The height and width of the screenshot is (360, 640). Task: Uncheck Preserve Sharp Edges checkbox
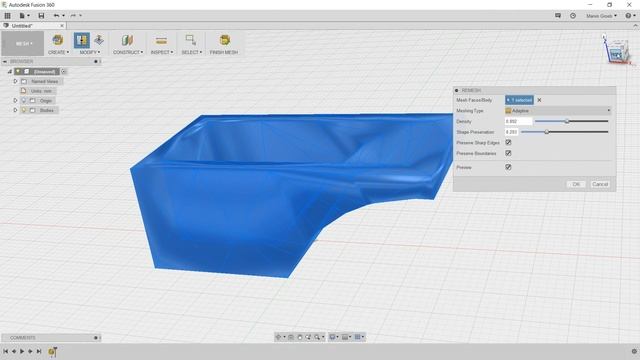tap(508, 142)
